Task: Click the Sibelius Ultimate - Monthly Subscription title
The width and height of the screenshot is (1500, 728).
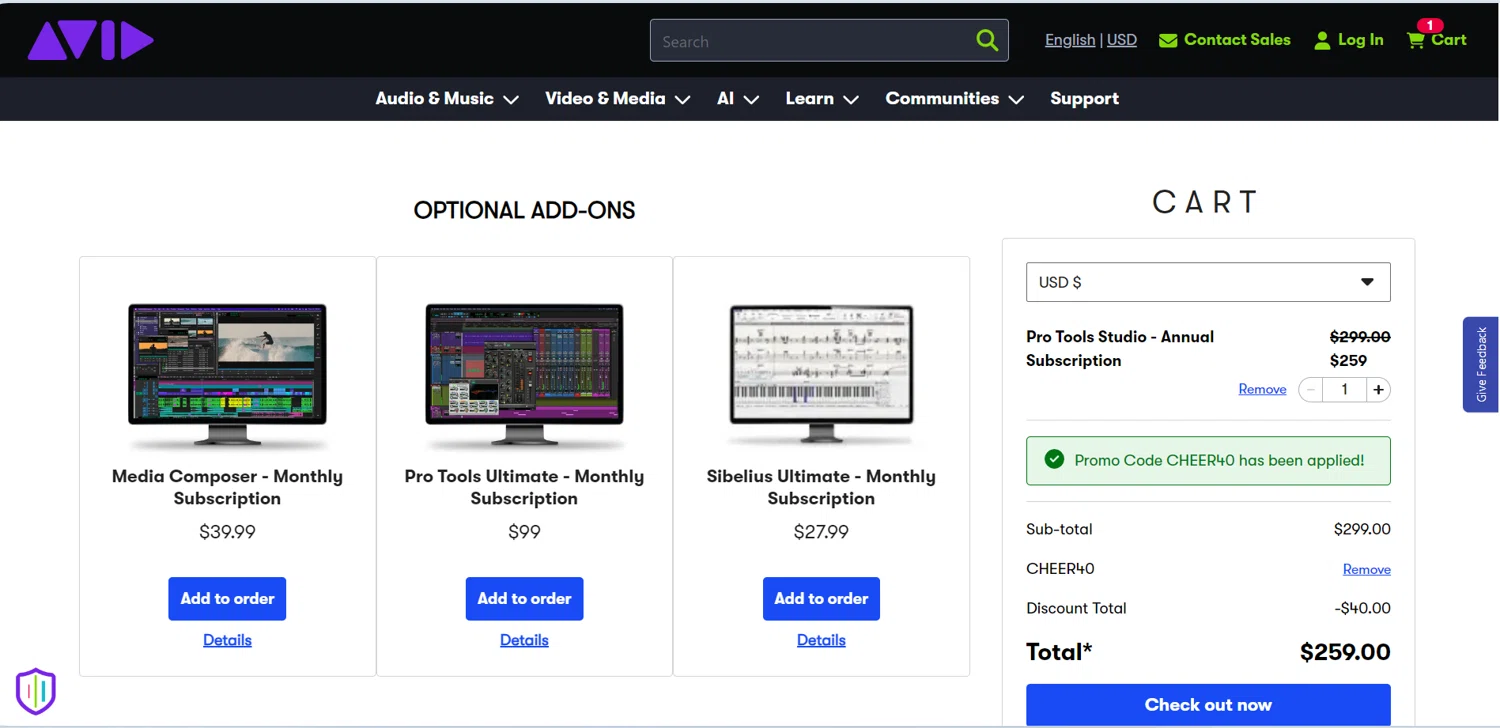Action: [x=821, y=487]
